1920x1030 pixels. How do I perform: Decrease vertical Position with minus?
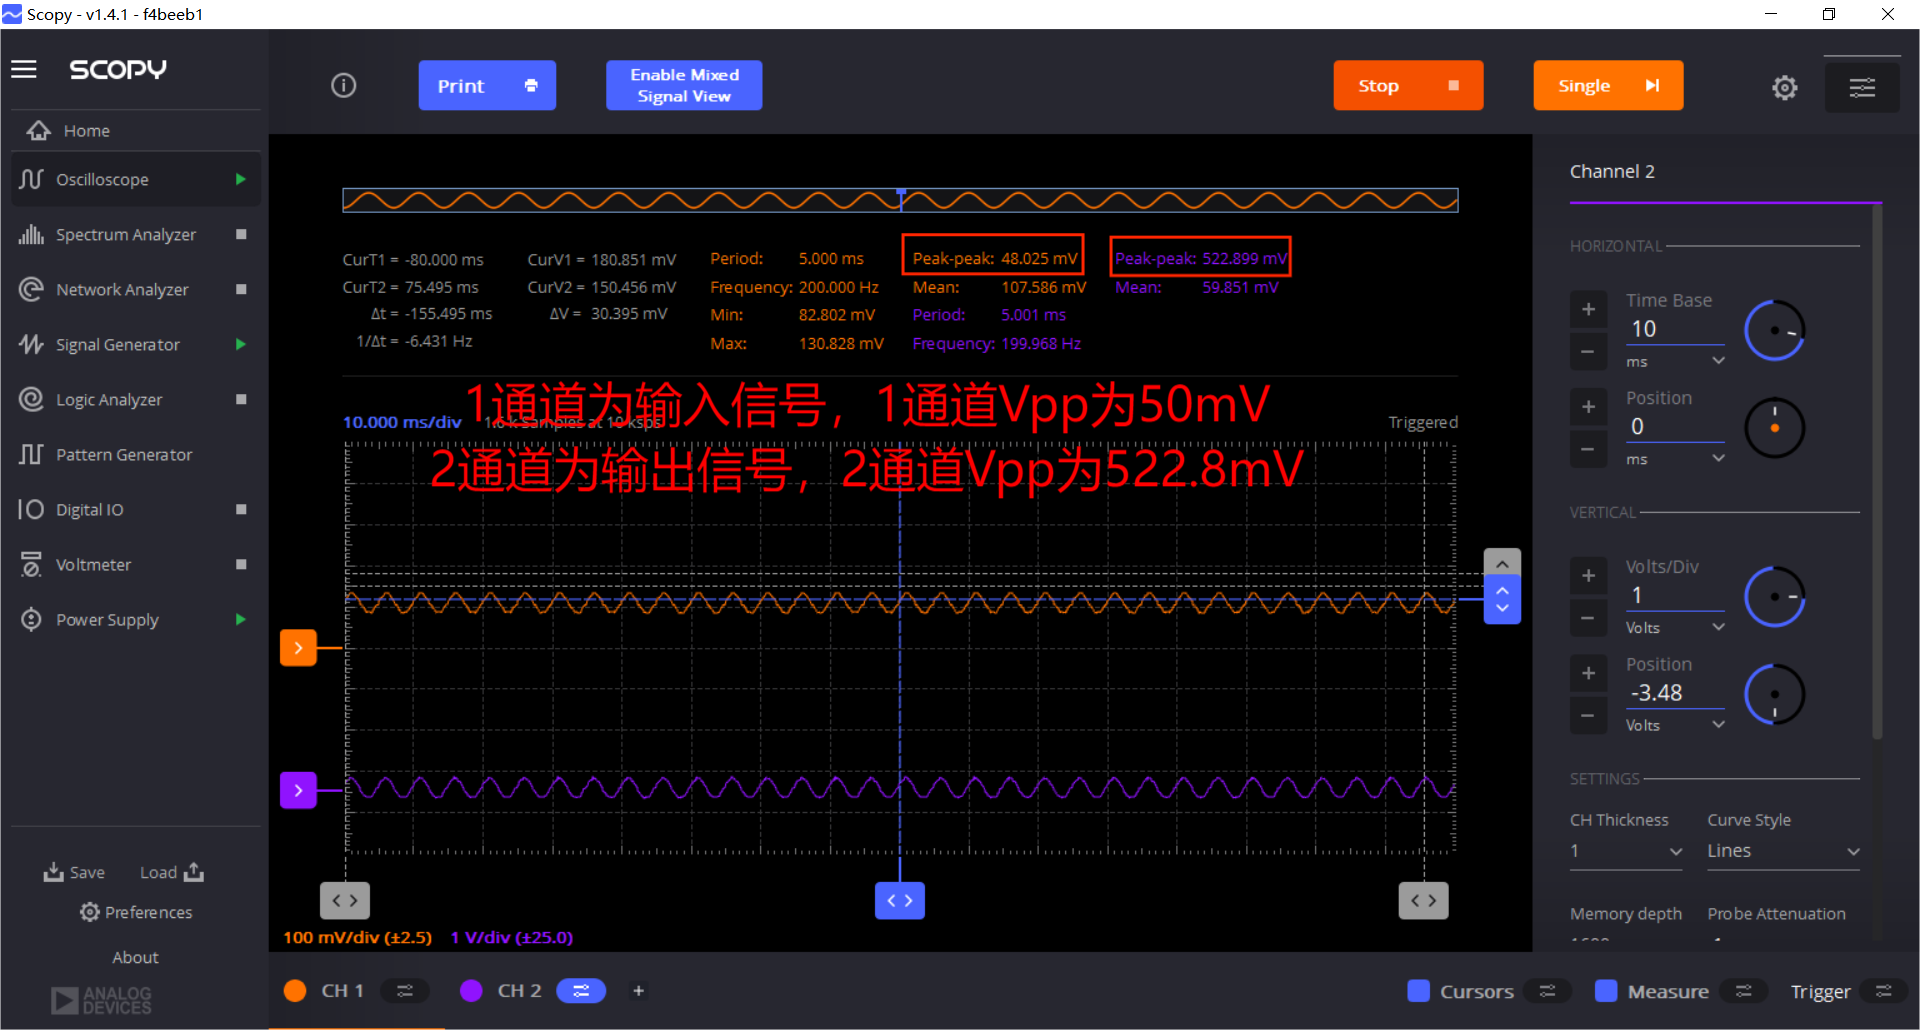[1588, 716]
